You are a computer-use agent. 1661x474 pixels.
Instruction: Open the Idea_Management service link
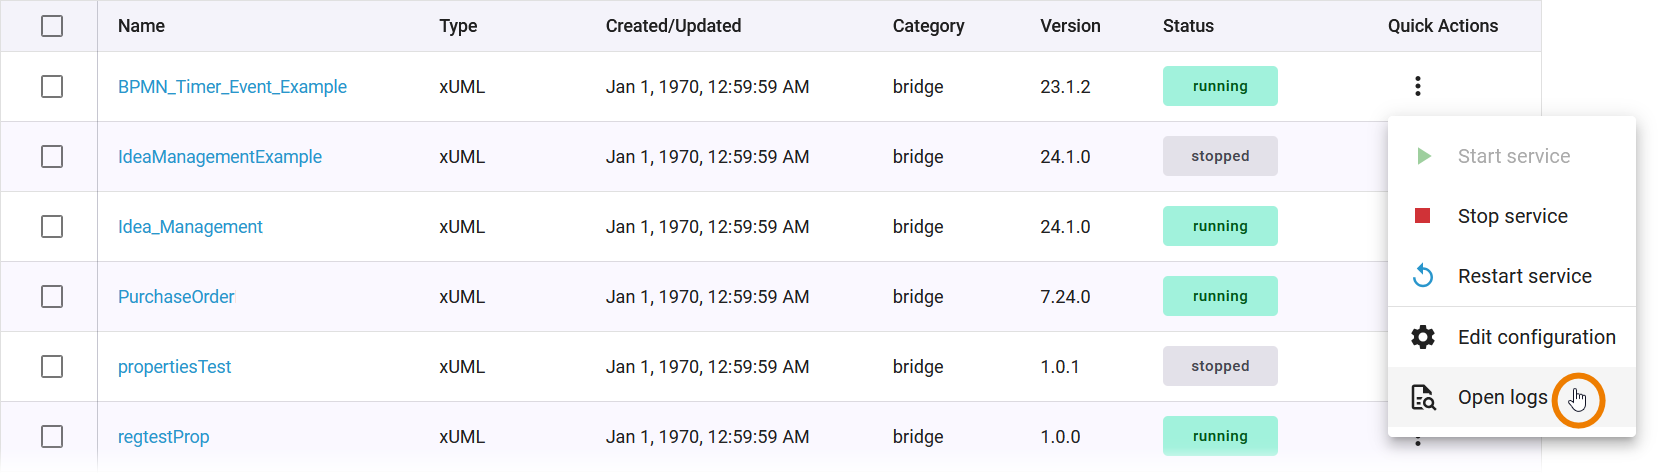[190, 227]
